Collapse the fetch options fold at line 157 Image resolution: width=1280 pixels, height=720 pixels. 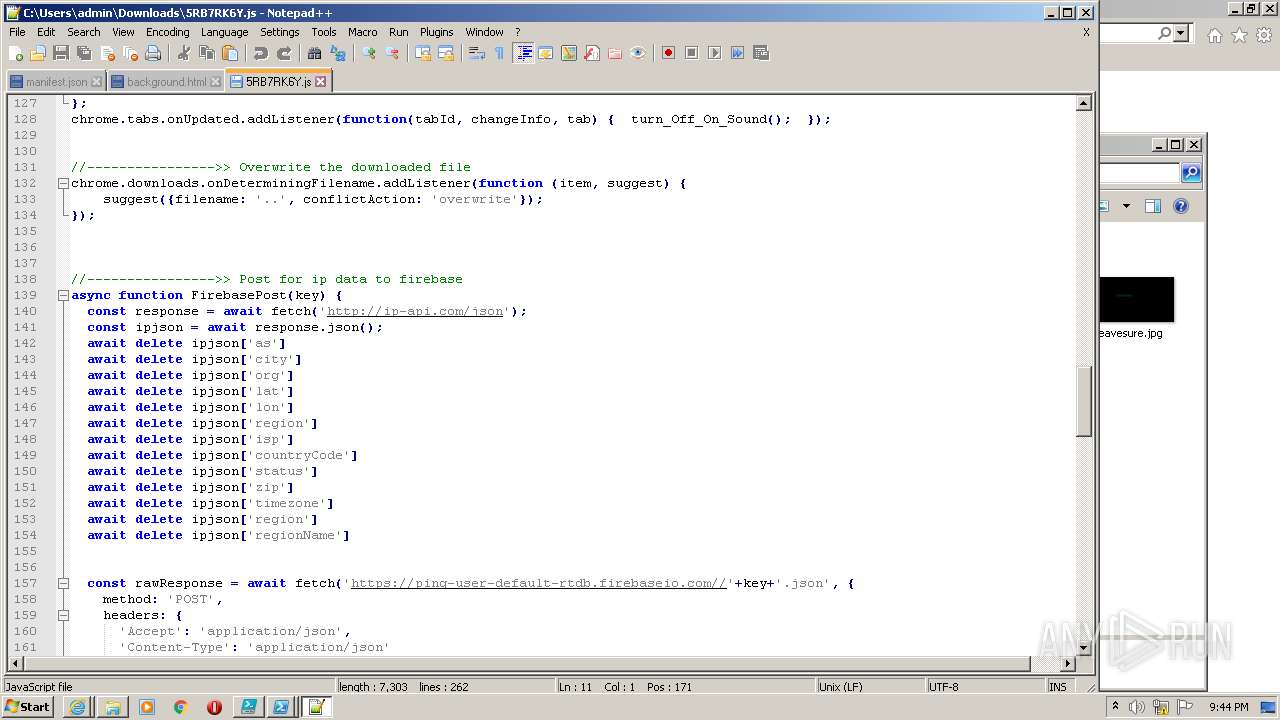coord(63,583)
